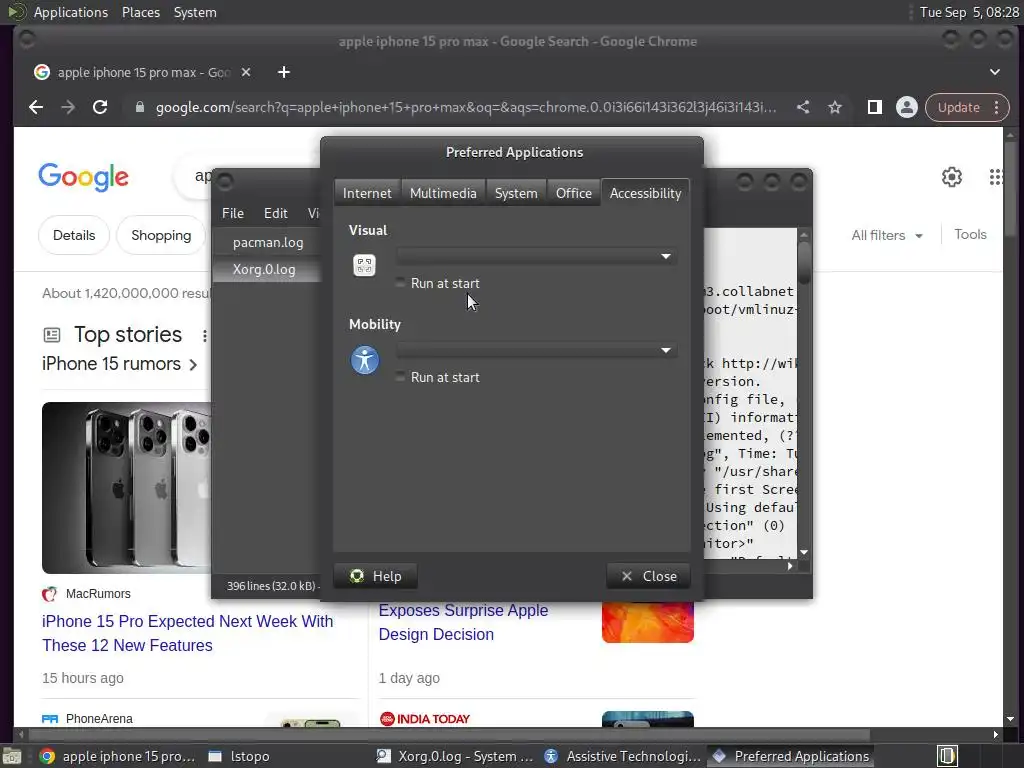This screenshot has height=768, width=1024.
Task: Open the Internet tab in Preferred Applications
Action: point(367,193)
